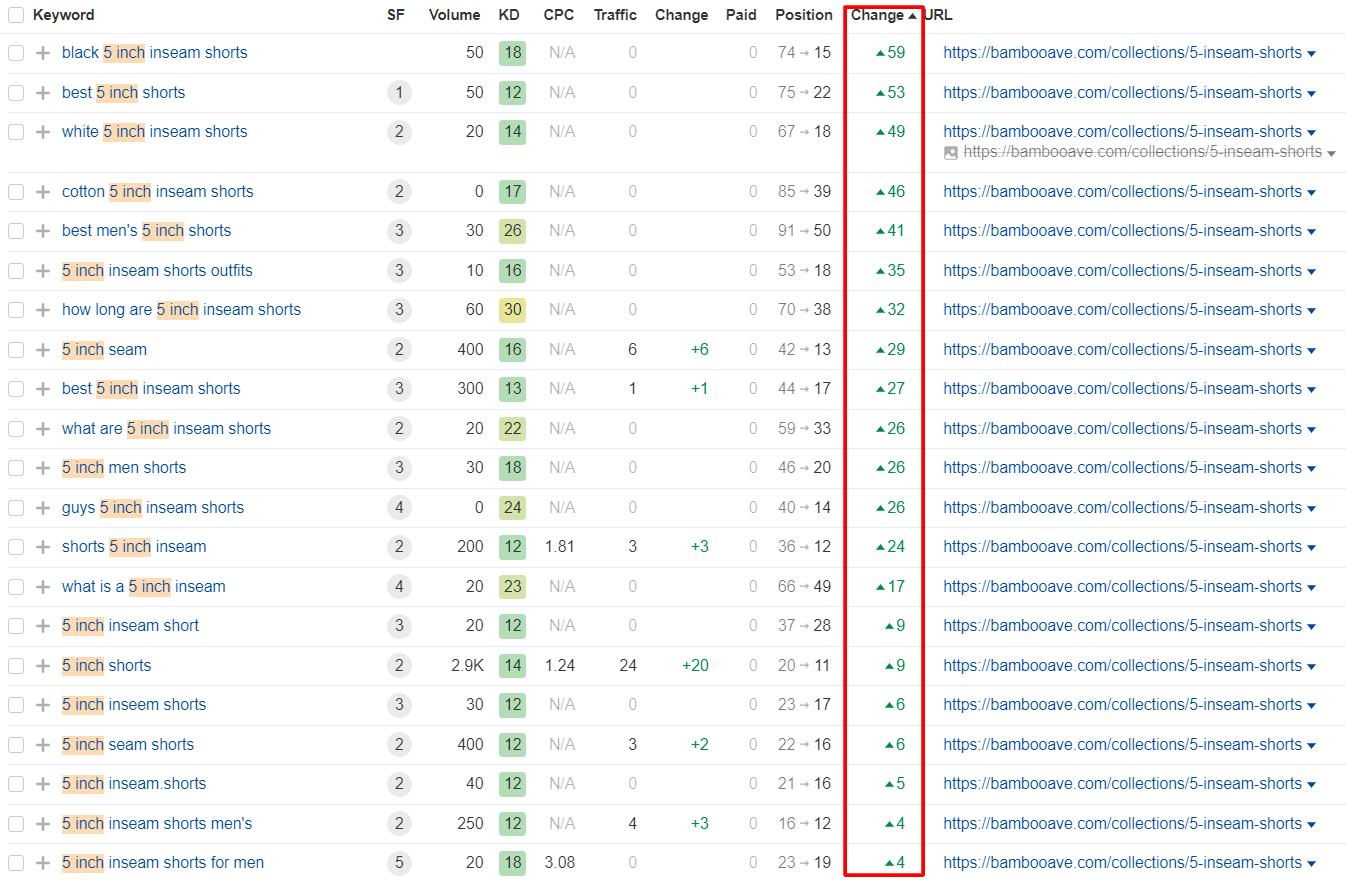Click the plus icon beside 'black 5 inch inseam shorts'

(x=42, y=53)
